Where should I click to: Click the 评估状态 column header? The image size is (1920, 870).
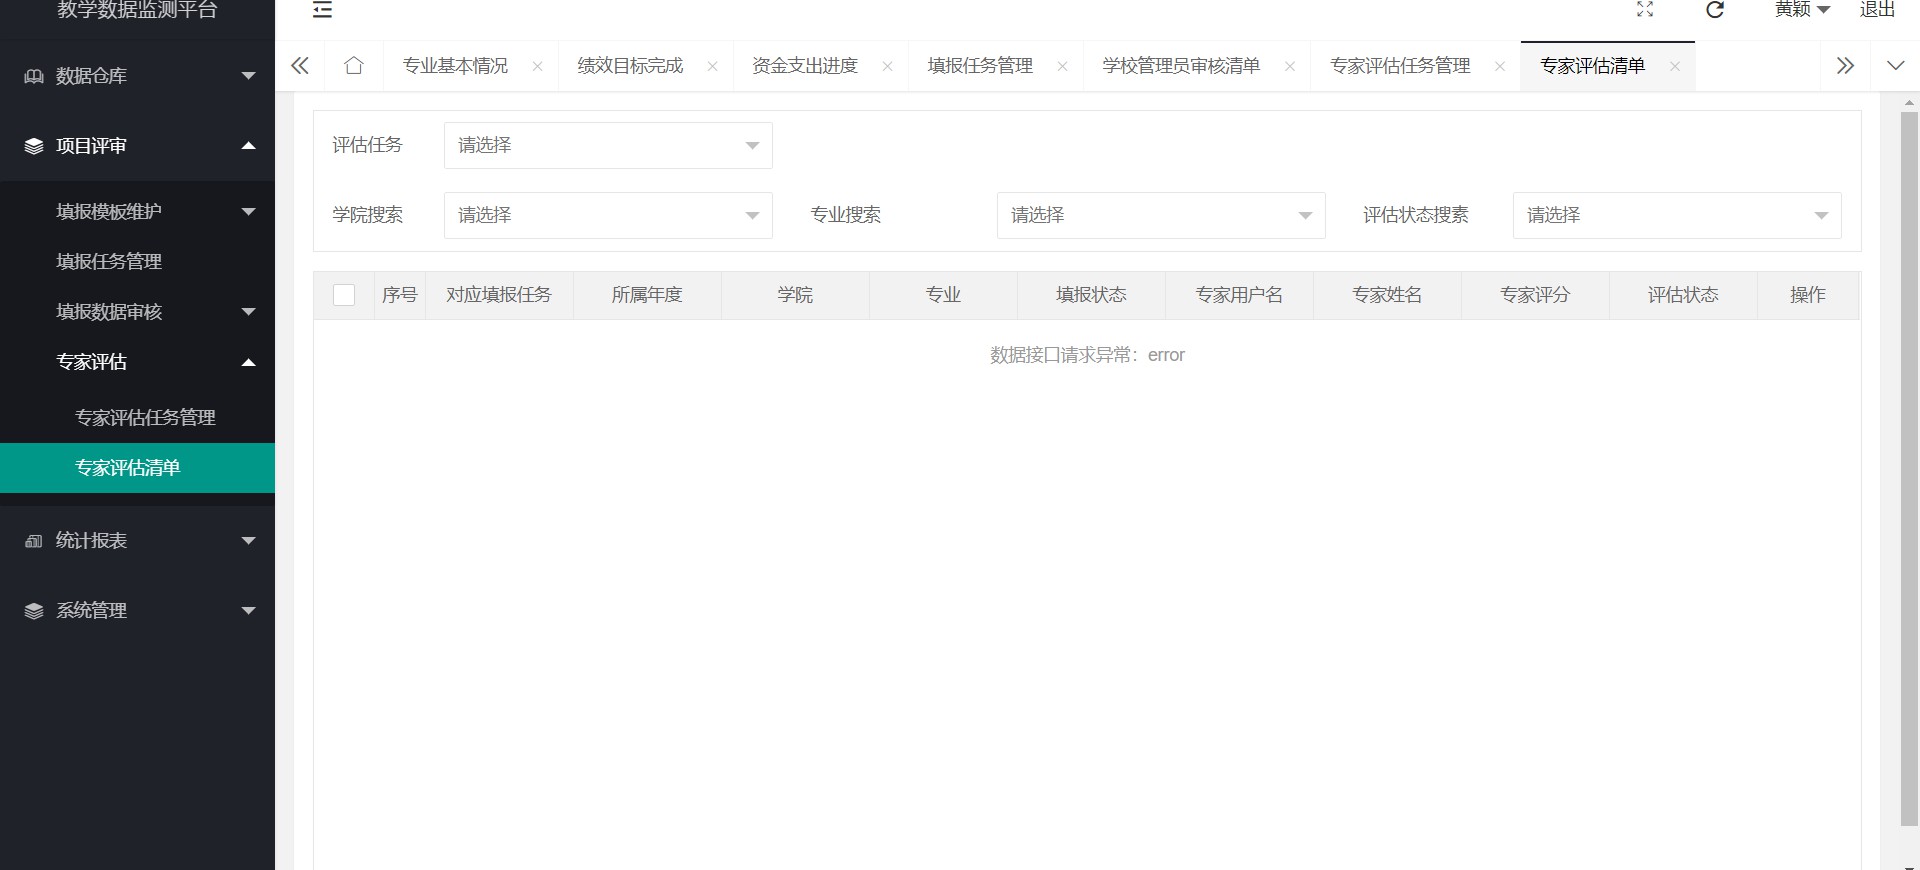(1683, 295)
